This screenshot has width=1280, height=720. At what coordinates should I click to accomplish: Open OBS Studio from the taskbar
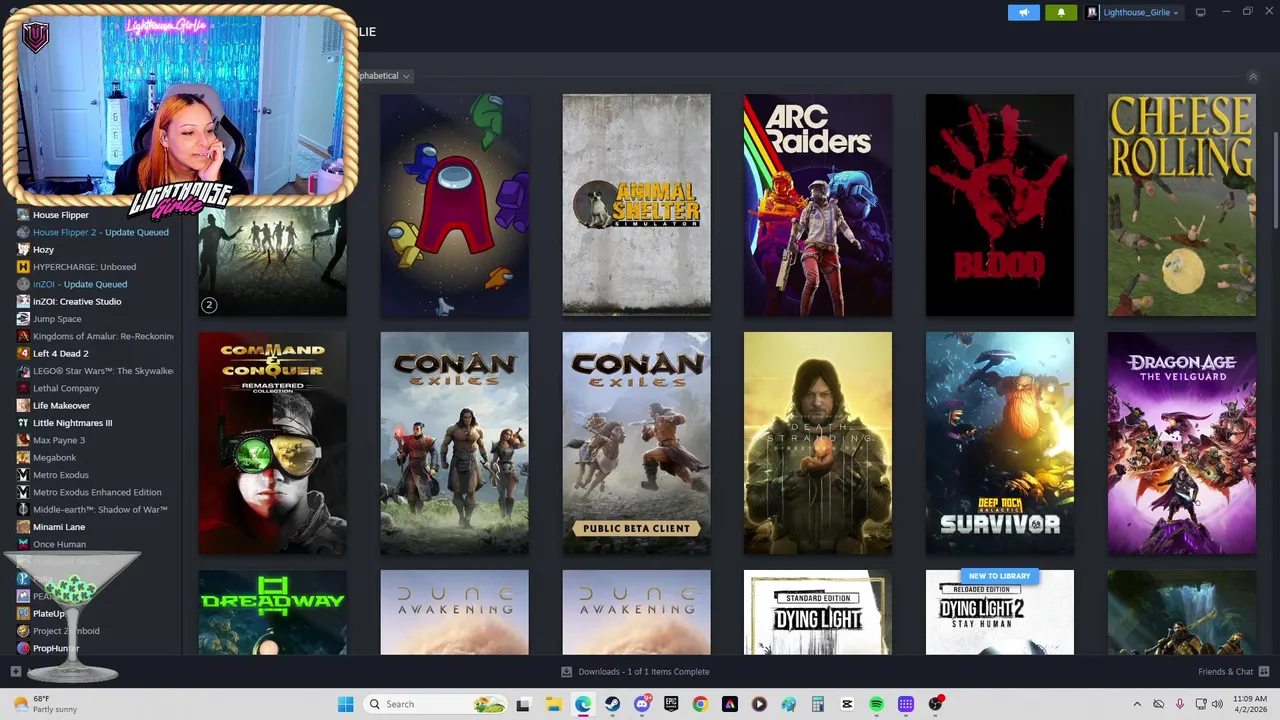pyautogui.click(x=935, y=704)
